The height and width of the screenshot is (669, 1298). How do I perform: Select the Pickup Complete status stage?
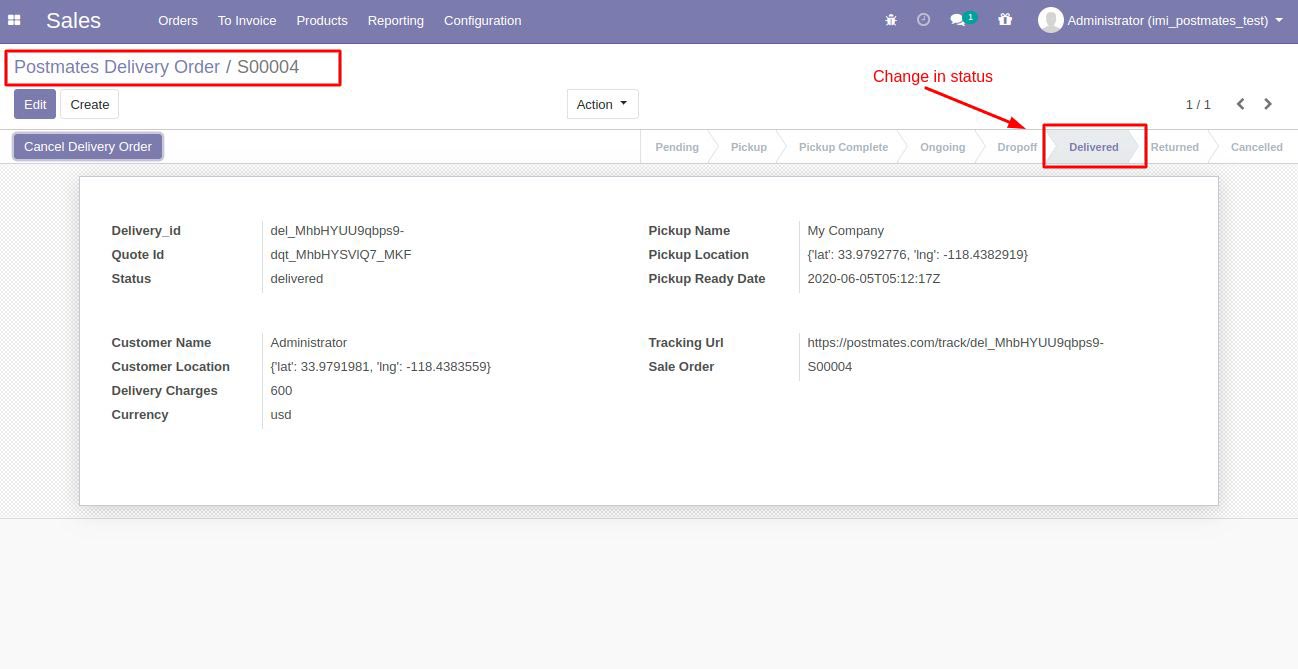pos(843,147)
